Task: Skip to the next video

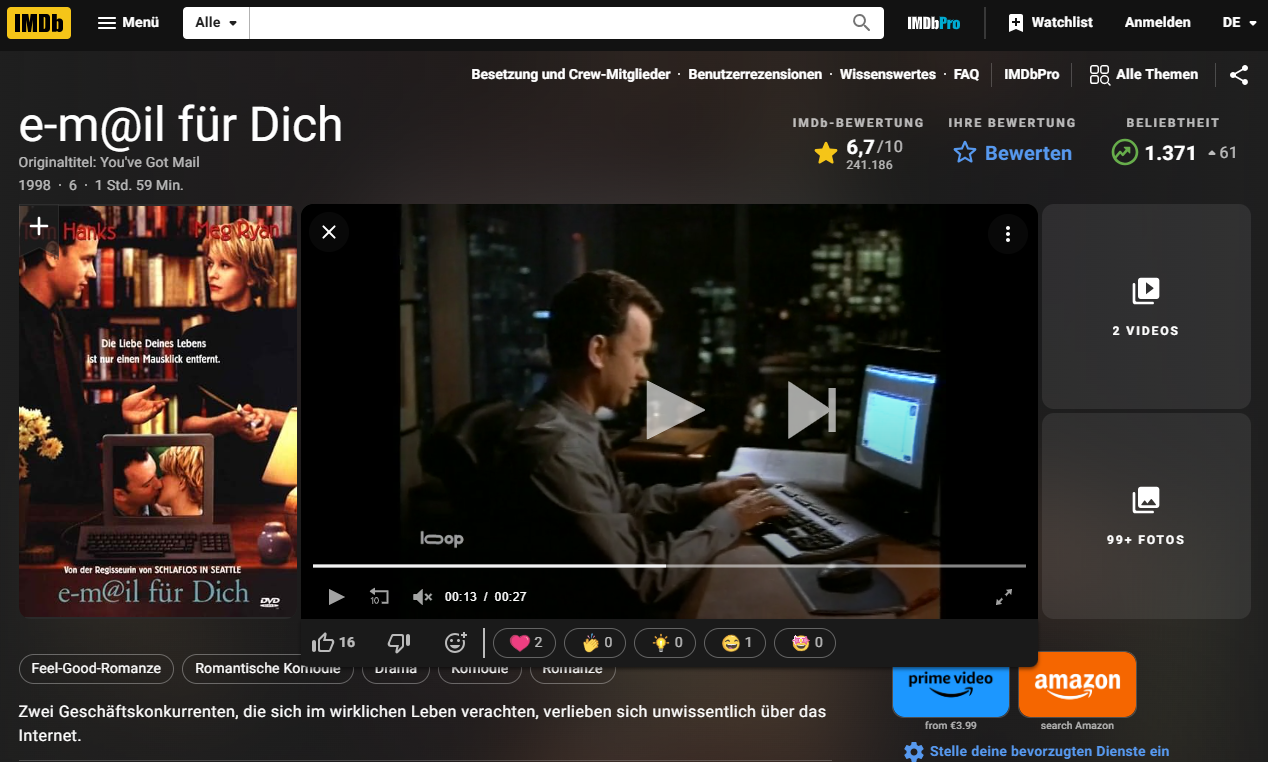Action: 811,410
